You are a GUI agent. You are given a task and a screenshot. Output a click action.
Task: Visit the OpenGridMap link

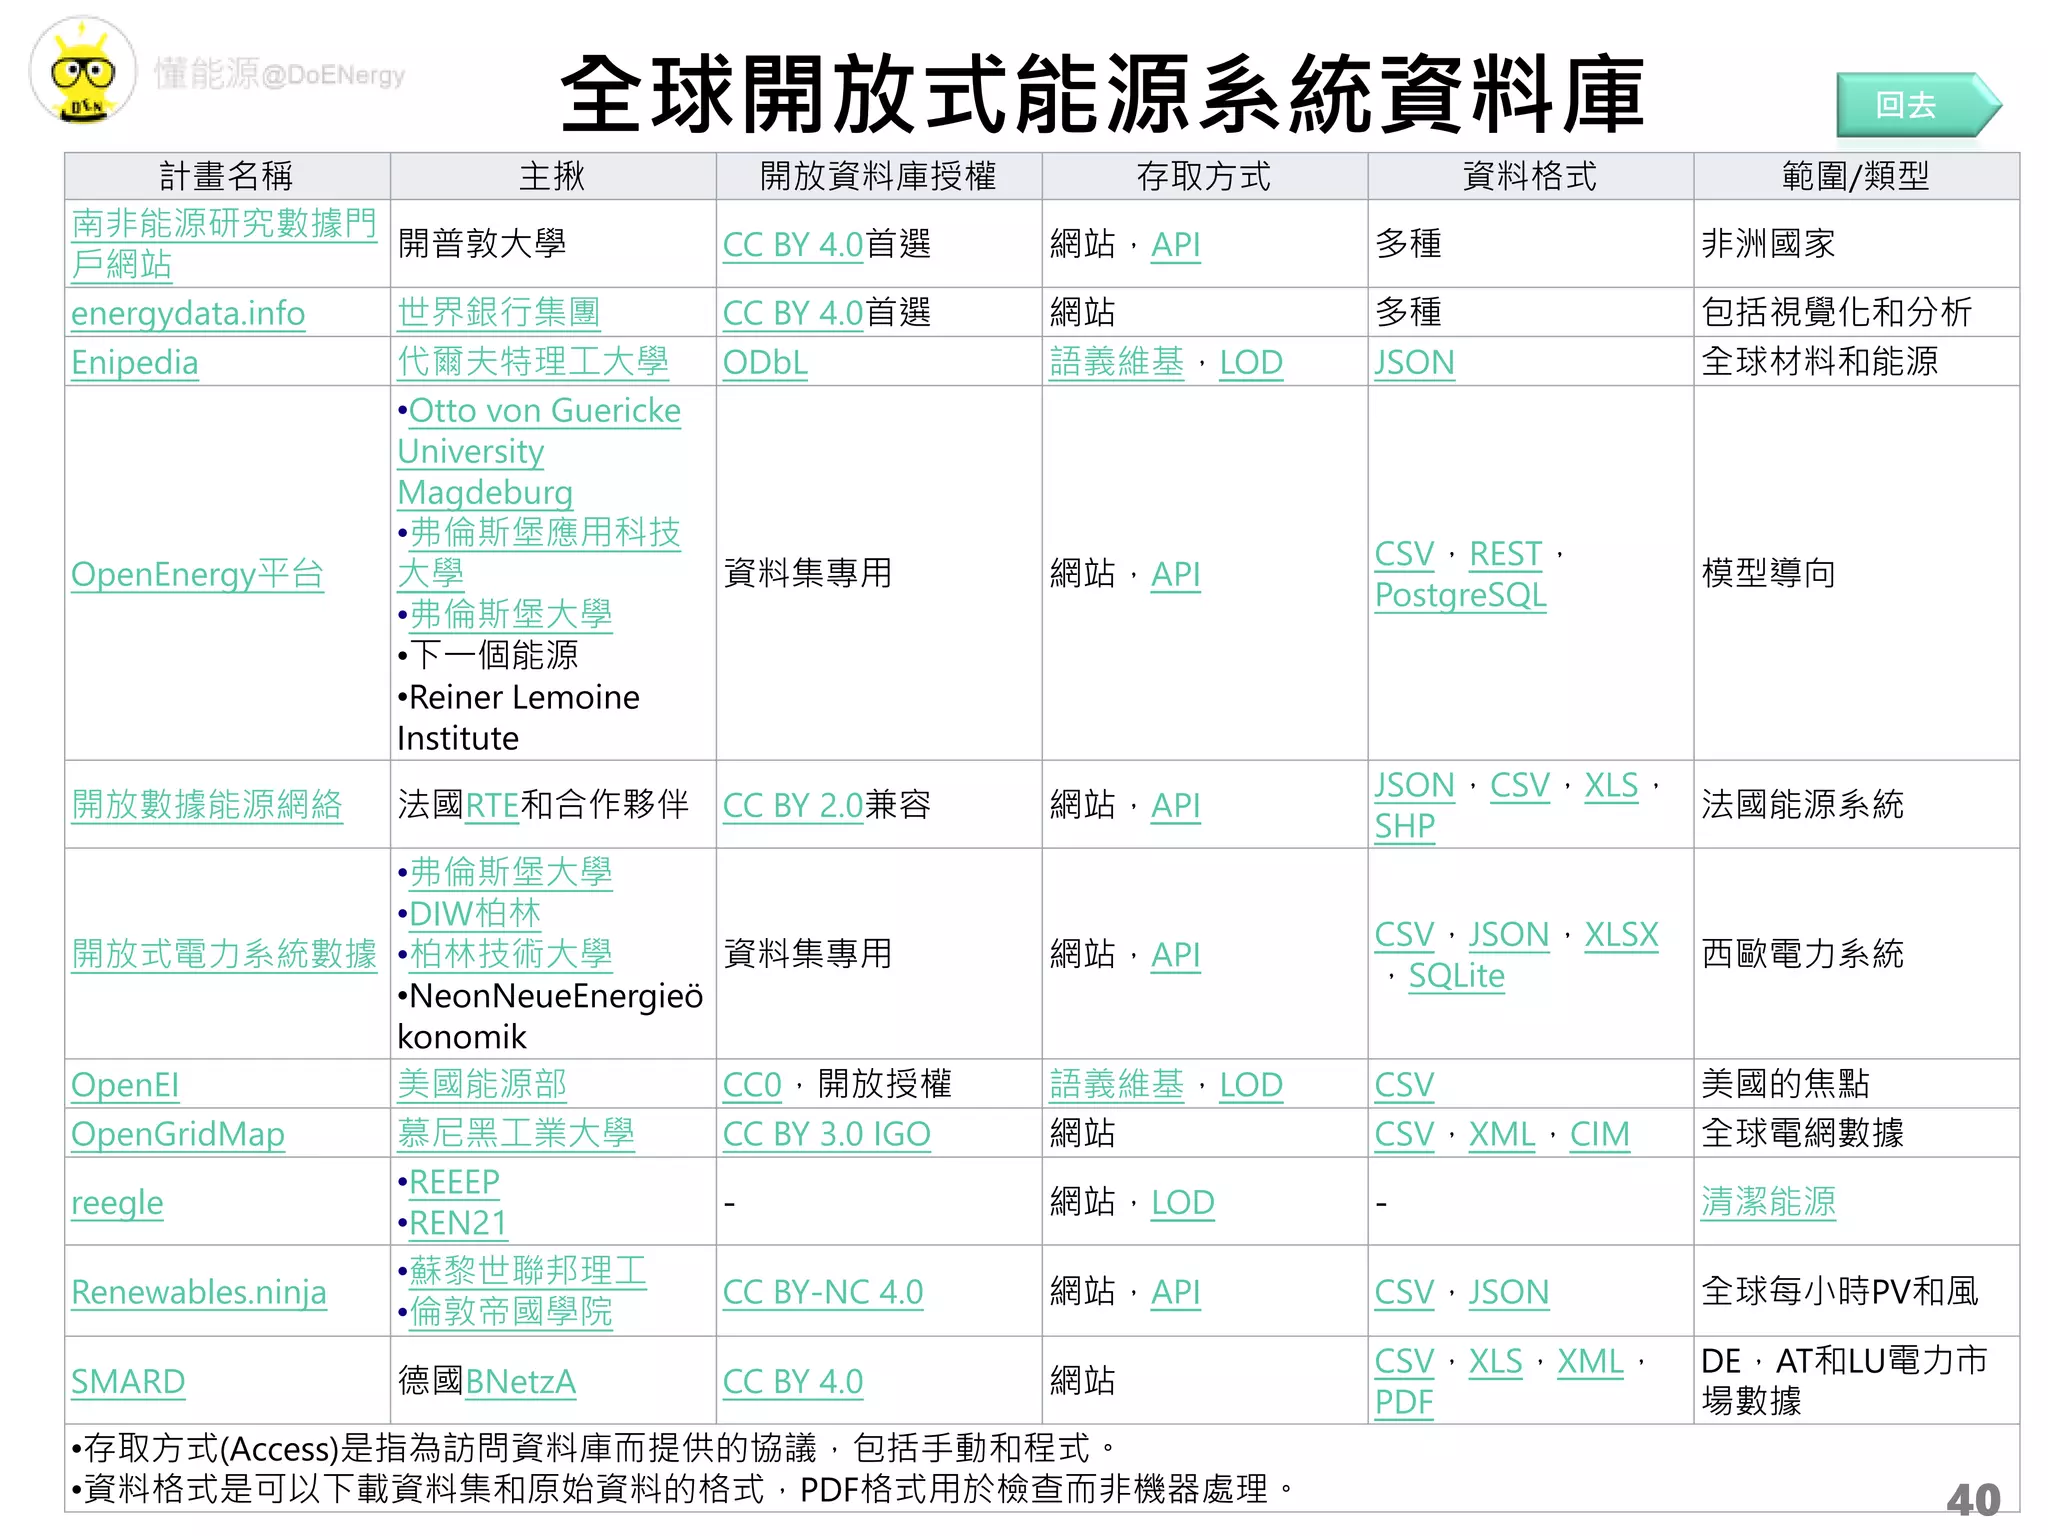(178, 1134)
